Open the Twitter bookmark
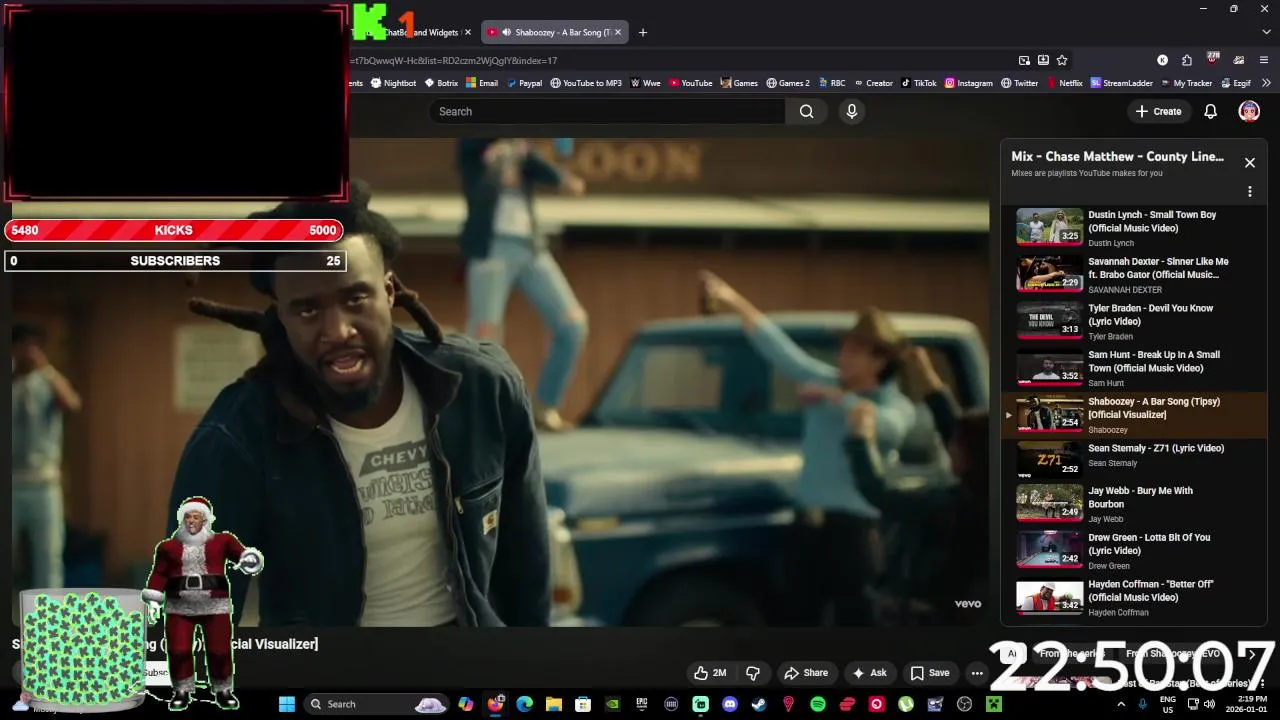 coord(1020,83)
